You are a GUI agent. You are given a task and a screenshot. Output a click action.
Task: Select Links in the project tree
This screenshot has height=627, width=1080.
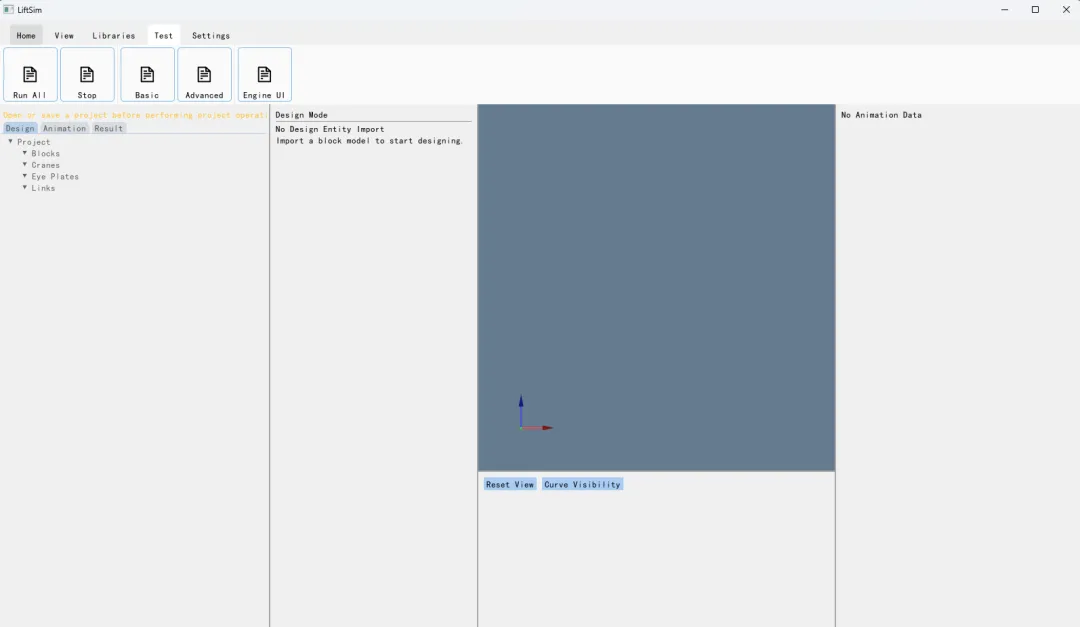pos(43,188)
